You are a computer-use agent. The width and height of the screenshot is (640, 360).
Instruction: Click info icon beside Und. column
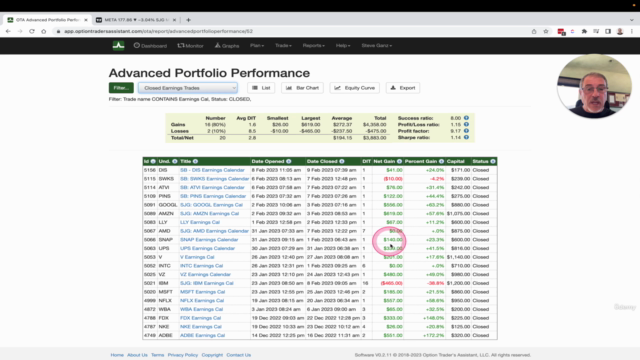pyautogui.click(x=175, y=161)
